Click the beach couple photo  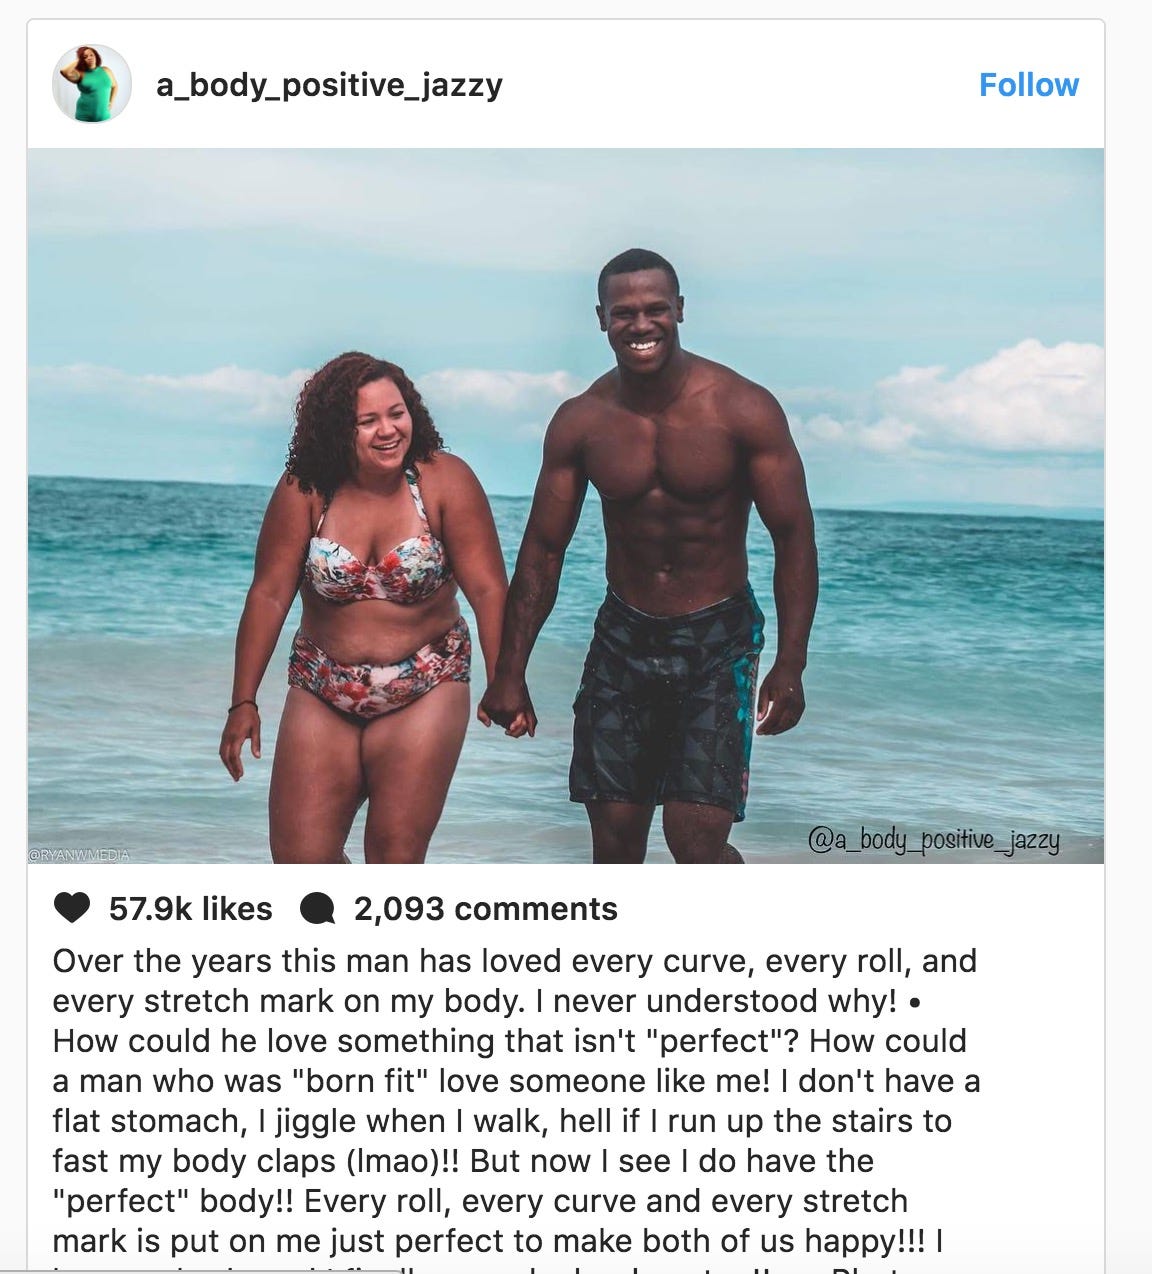click(566, 506)
